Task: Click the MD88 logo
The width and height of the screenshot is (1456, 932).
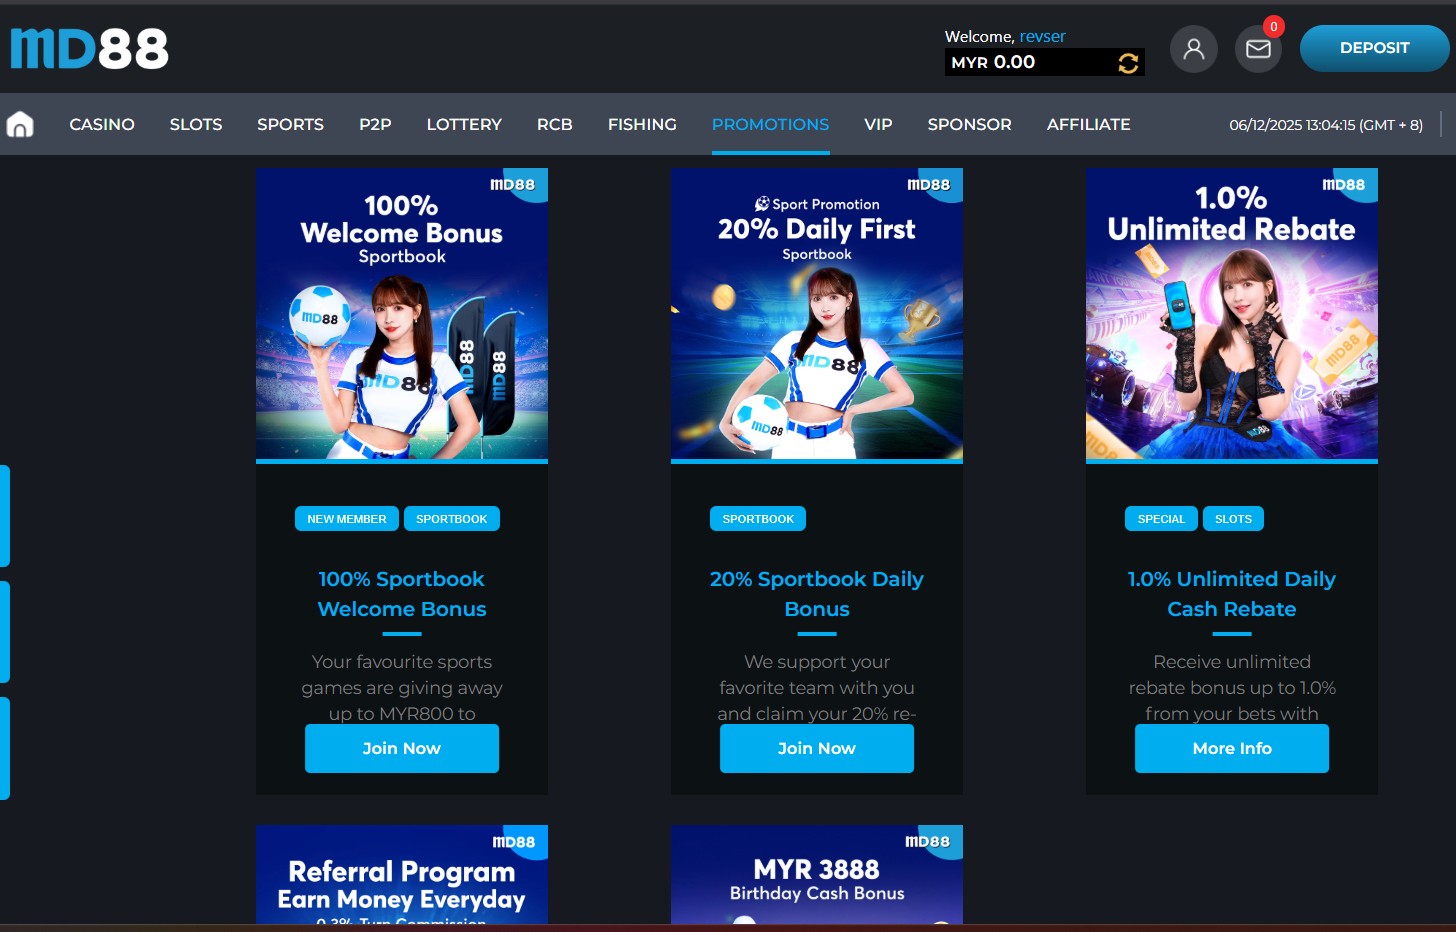Action: (x=90, y=48)
